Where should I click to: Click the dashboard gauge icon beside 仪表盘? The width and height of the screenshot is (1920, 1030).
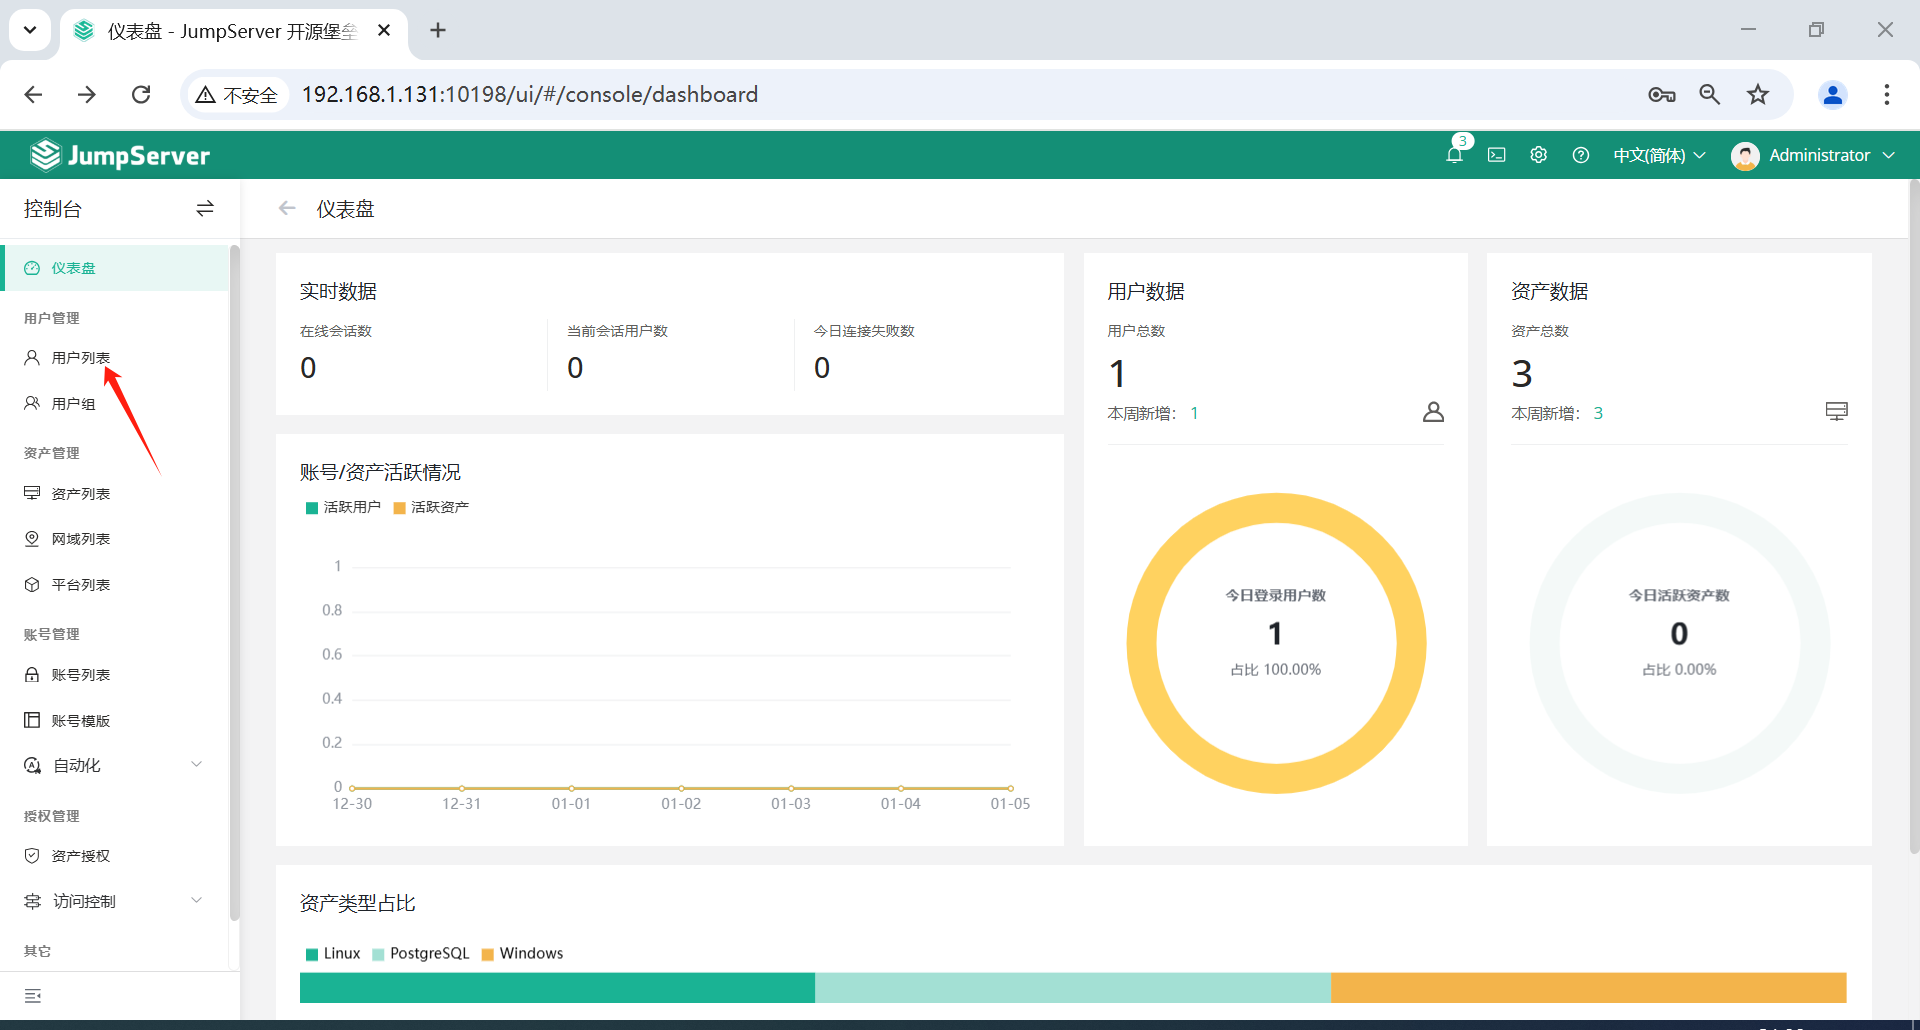click(32, 268)
